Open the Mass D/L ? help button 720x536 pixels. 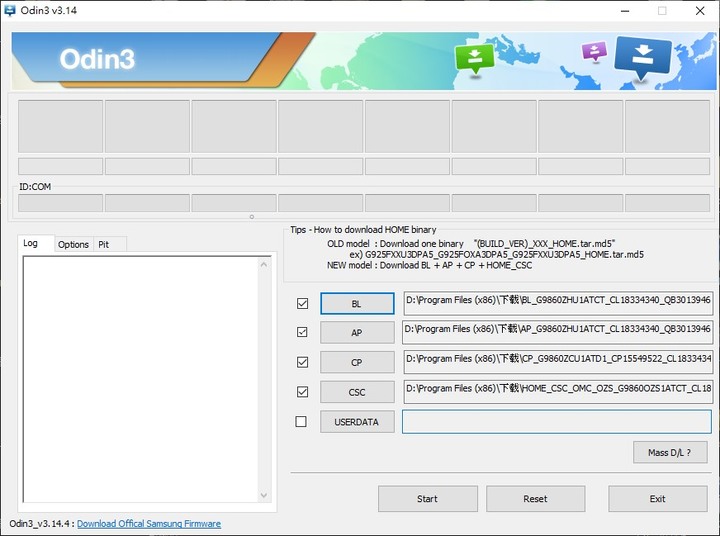point(670,452)
